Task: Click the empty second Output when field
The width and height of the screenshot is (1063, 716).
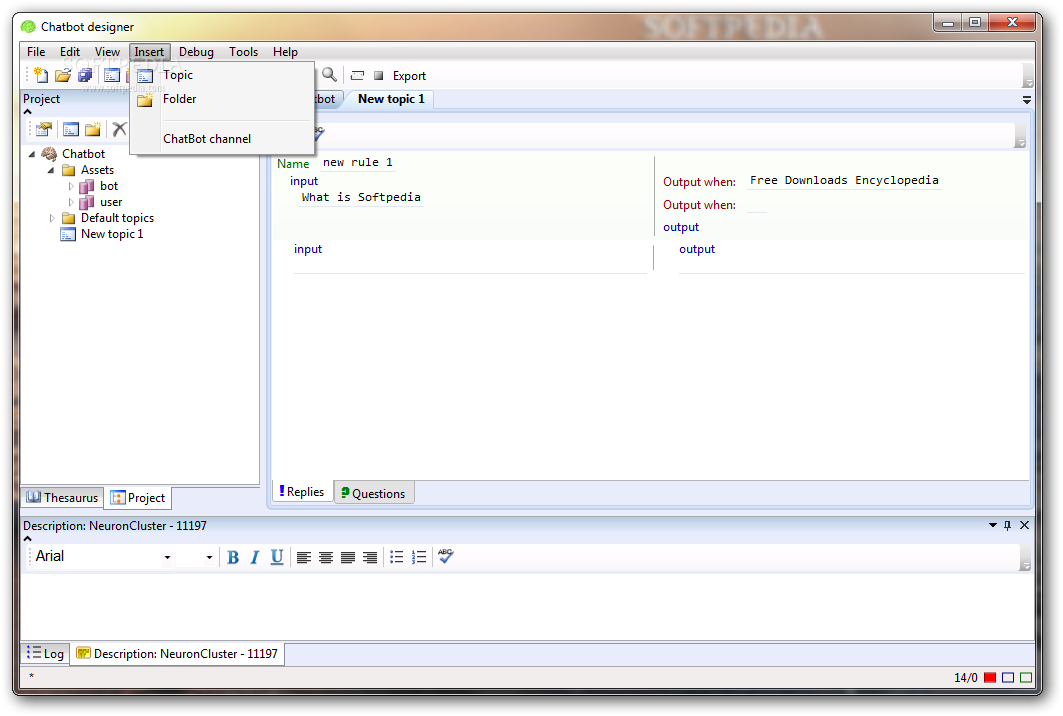Action: tap(757, 205)
